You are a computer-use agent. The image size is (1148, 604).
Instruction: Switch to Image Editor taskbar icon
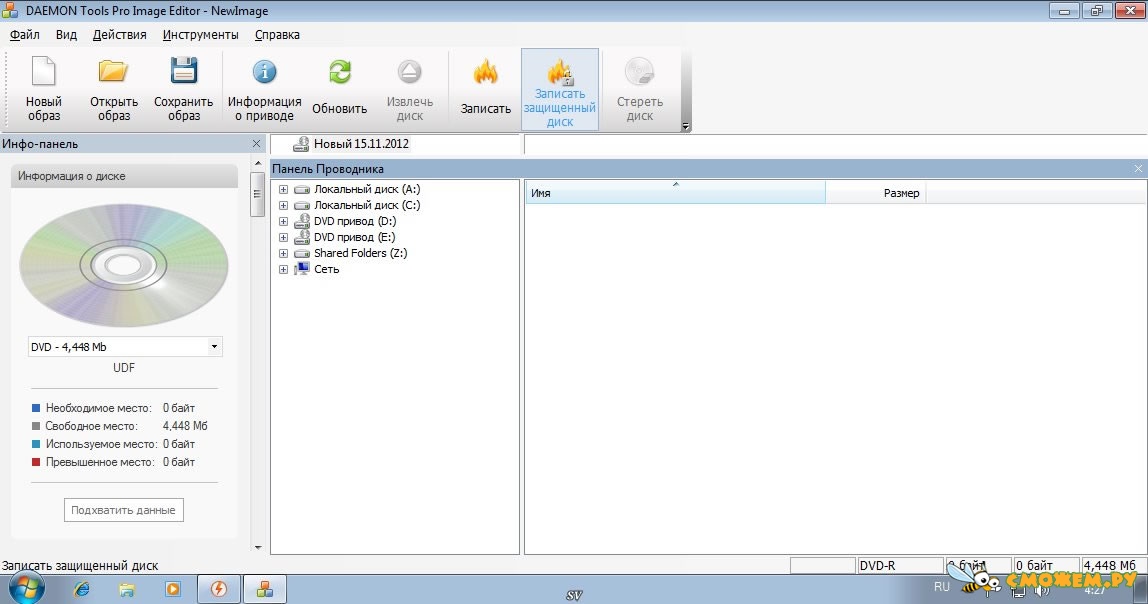[264, 589]
